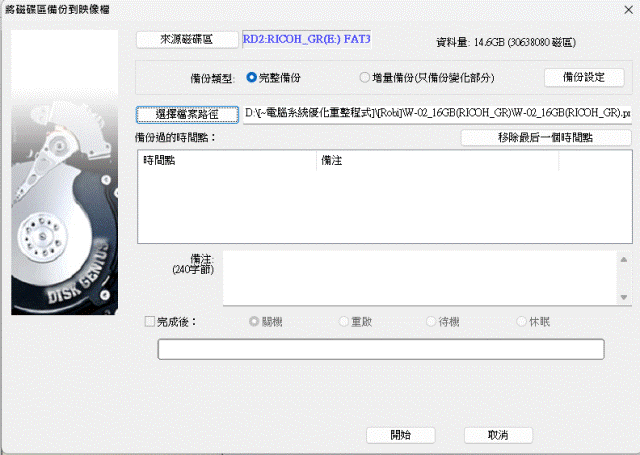640x455 pixels.
Task: Click the 來源磁碟區 source volume button
Action: [x=187, y=40]
